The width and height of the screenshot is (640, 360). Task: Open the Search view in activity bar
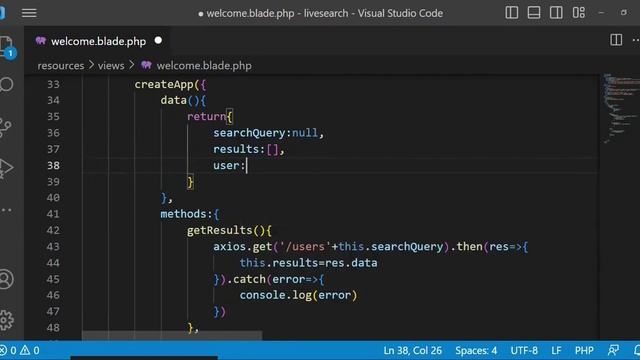[7, 84]
